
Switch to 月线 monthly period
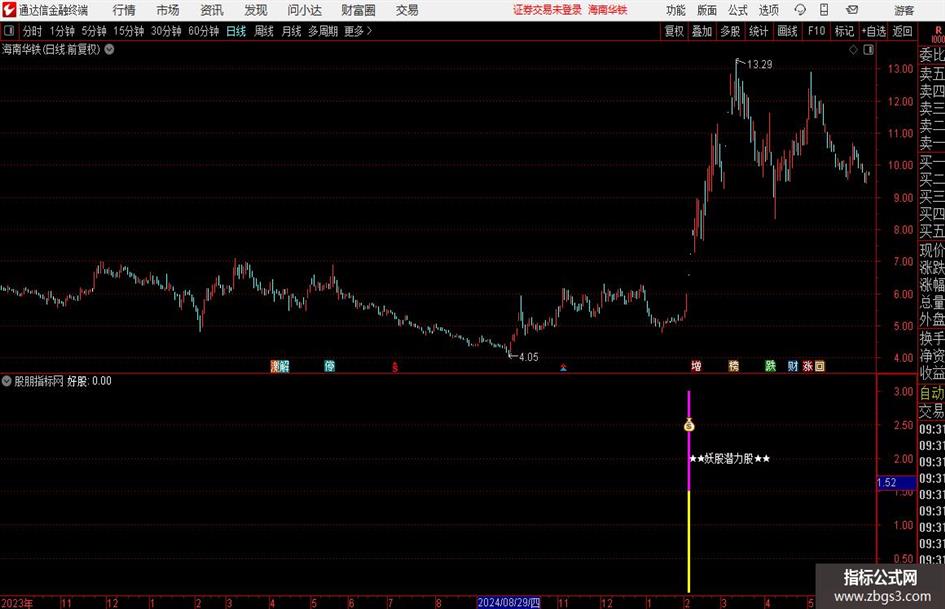click(x=292, y=31)
